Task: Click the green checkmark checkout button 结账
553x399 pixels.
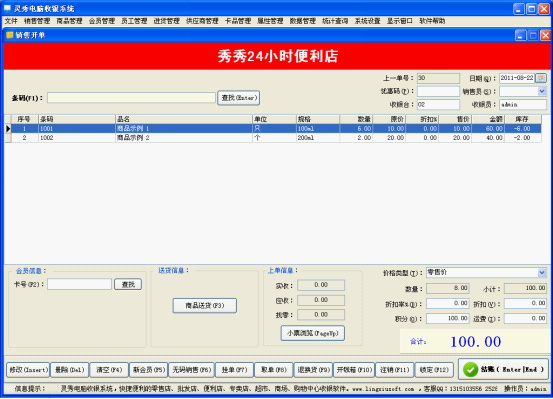Action: tap(503, 369)
